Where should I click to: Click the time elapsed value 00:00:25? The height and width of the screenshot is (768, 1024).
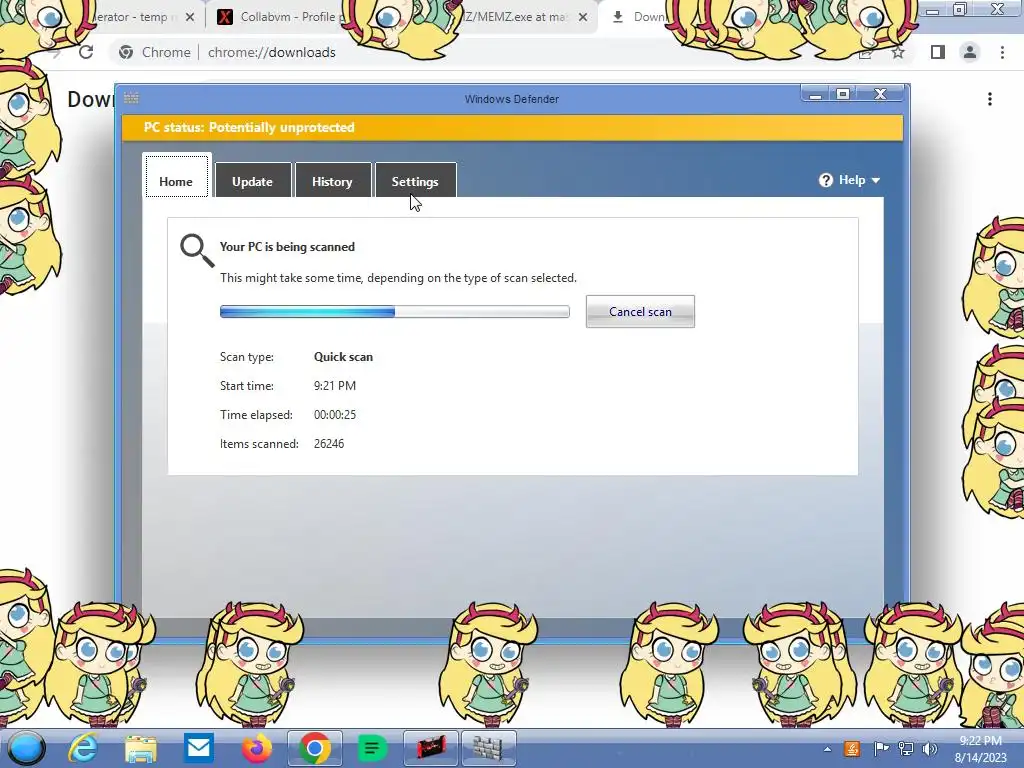coord(335,415)
